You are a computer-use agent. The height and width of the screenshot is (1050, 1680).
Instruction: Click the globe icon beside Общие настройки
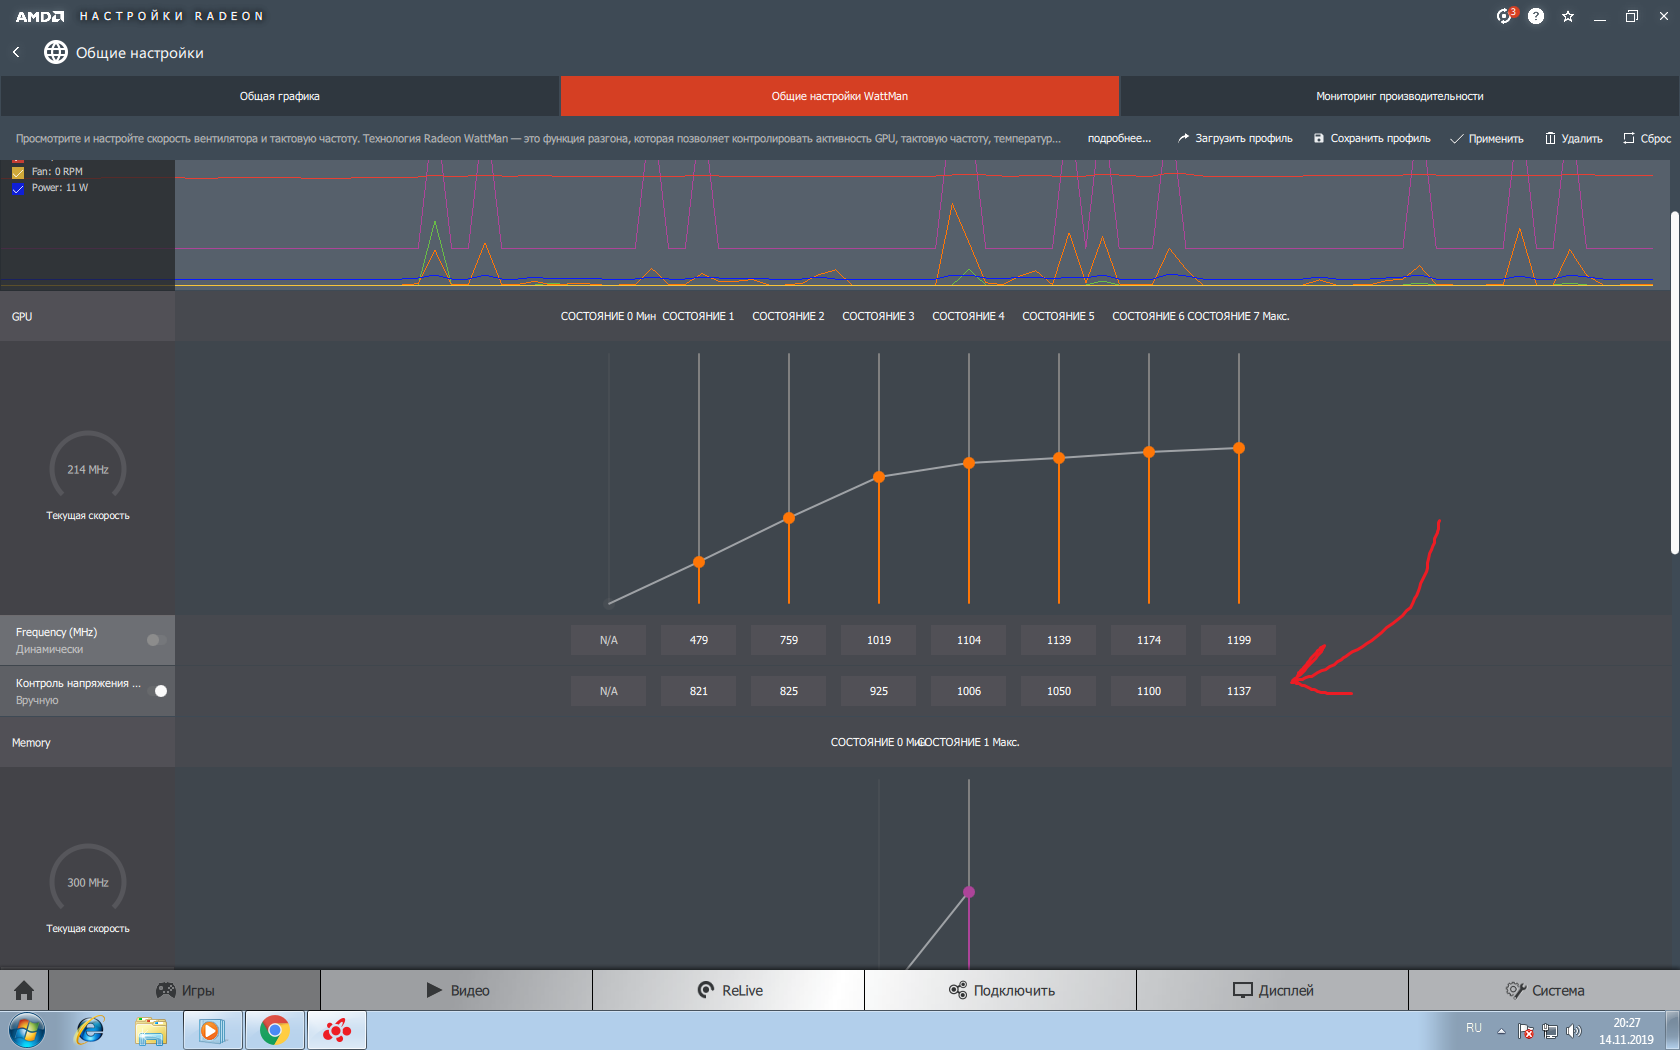coord(56,52)
